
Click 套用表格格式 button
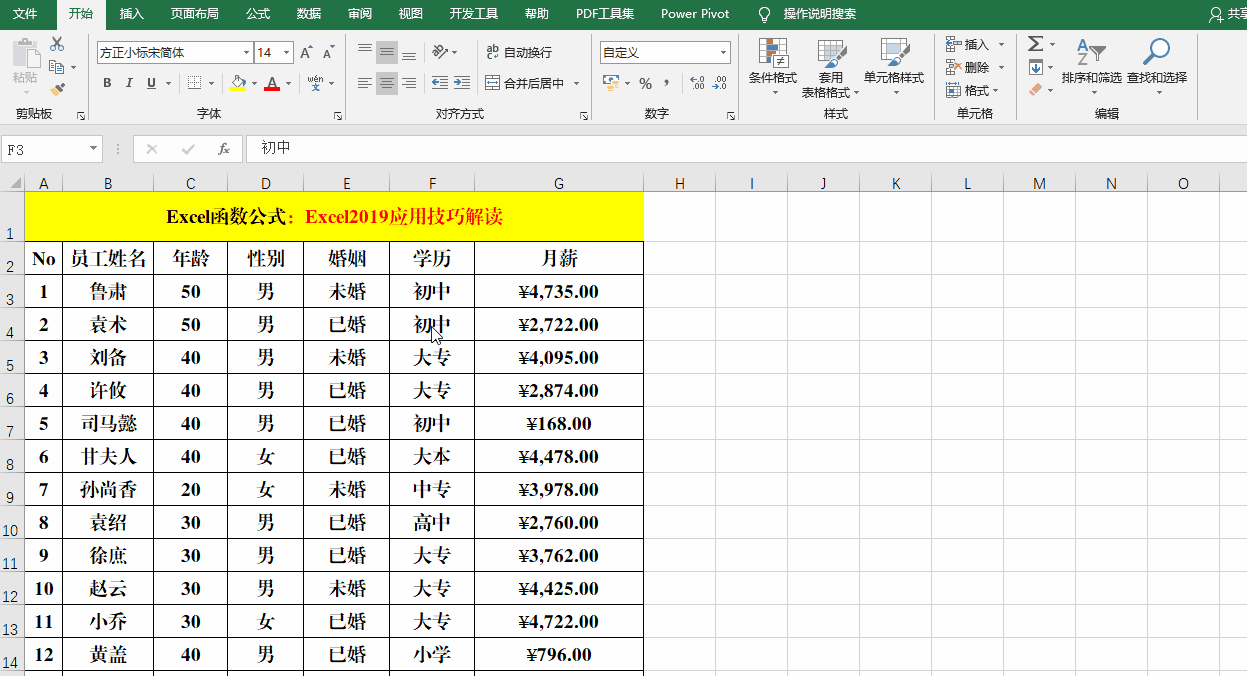click(x=831, y=68)
